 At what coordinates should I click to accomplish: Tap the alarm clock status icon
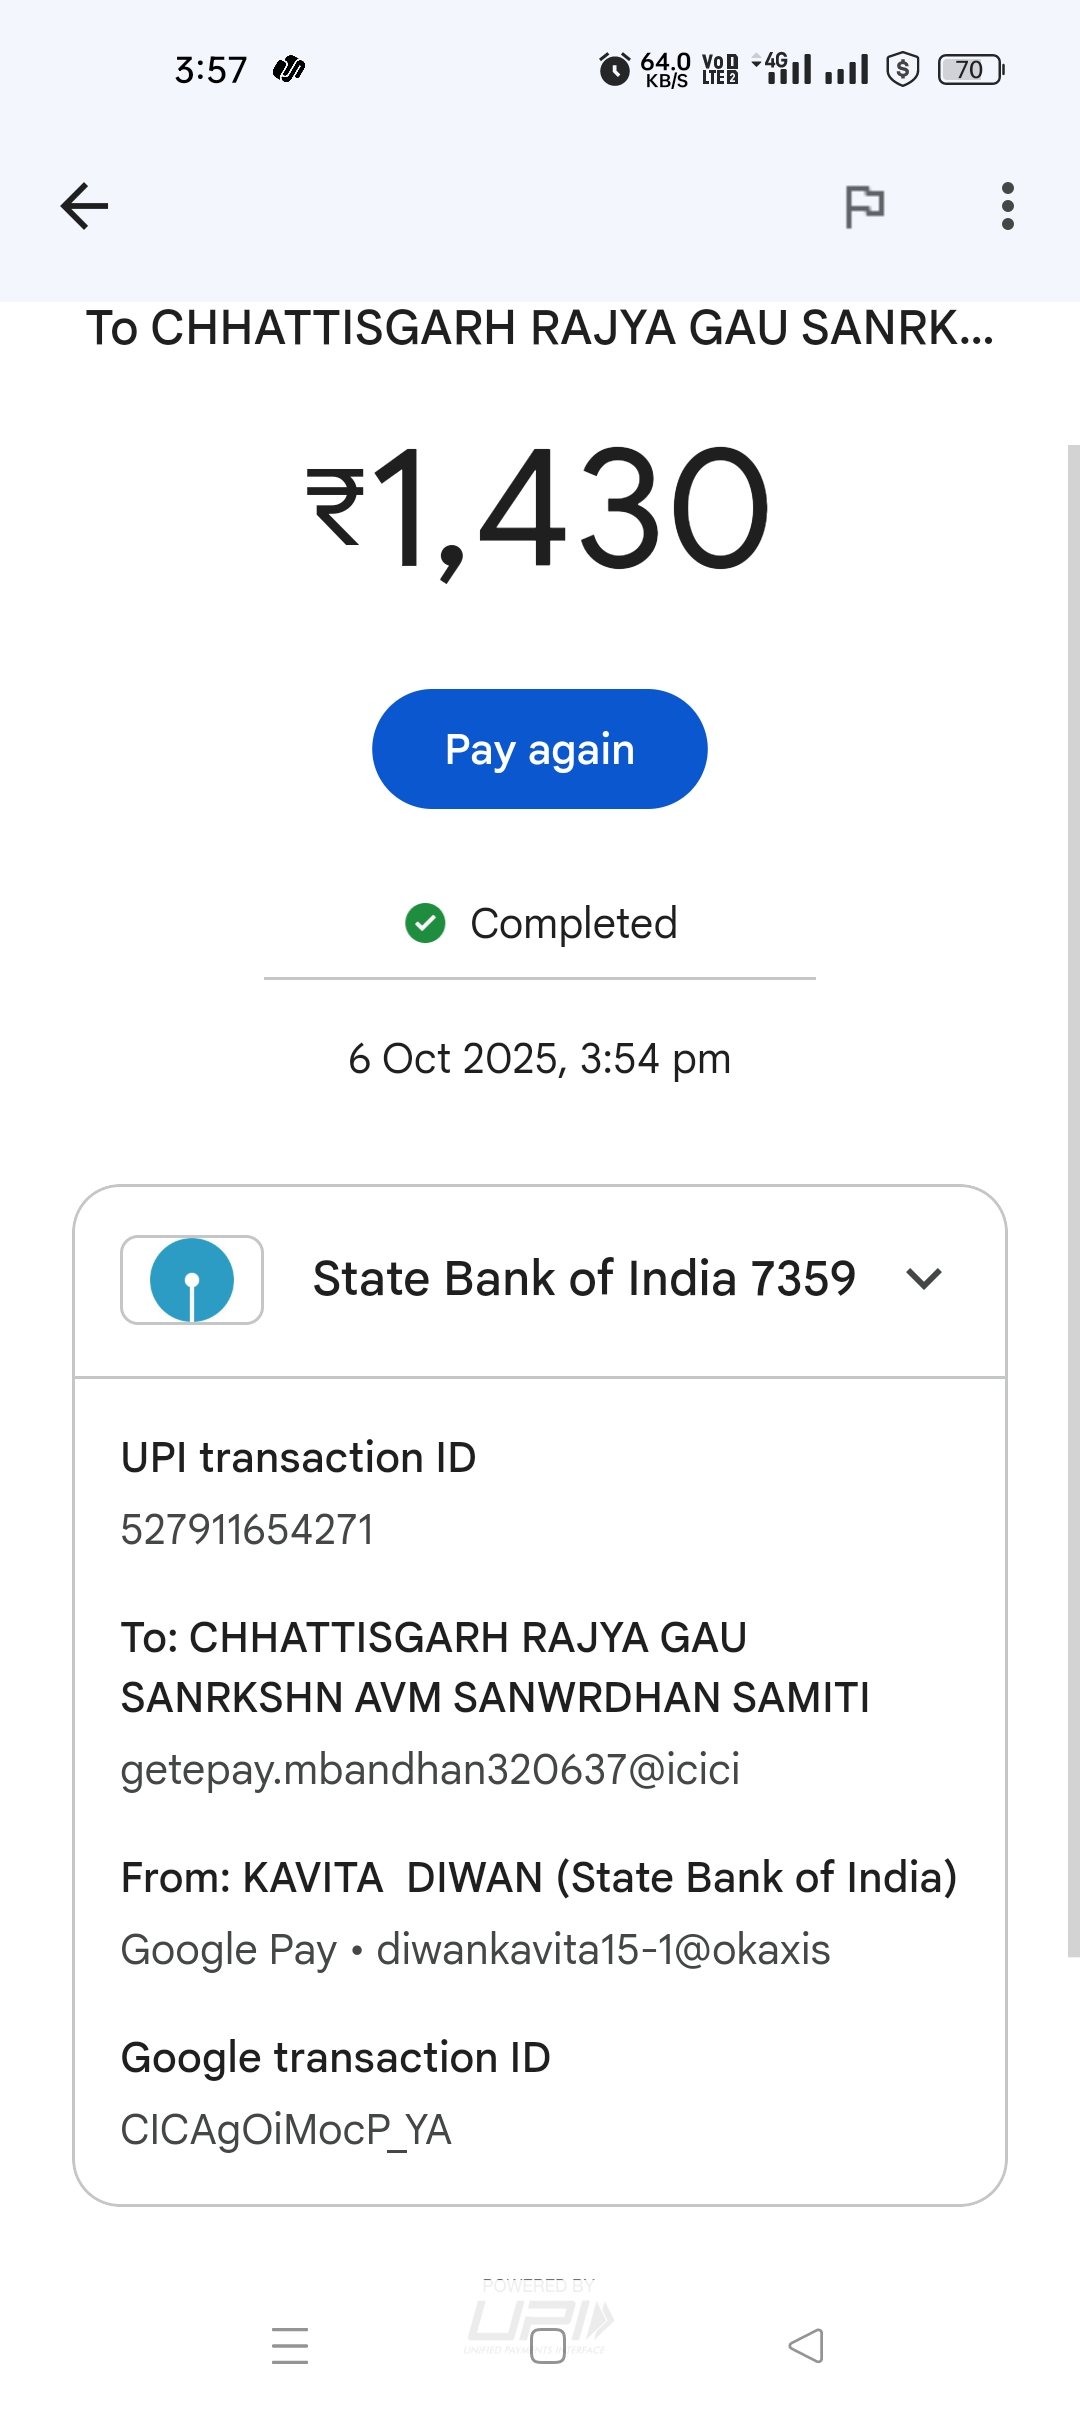pyautogui.click(x=614, y=69)
